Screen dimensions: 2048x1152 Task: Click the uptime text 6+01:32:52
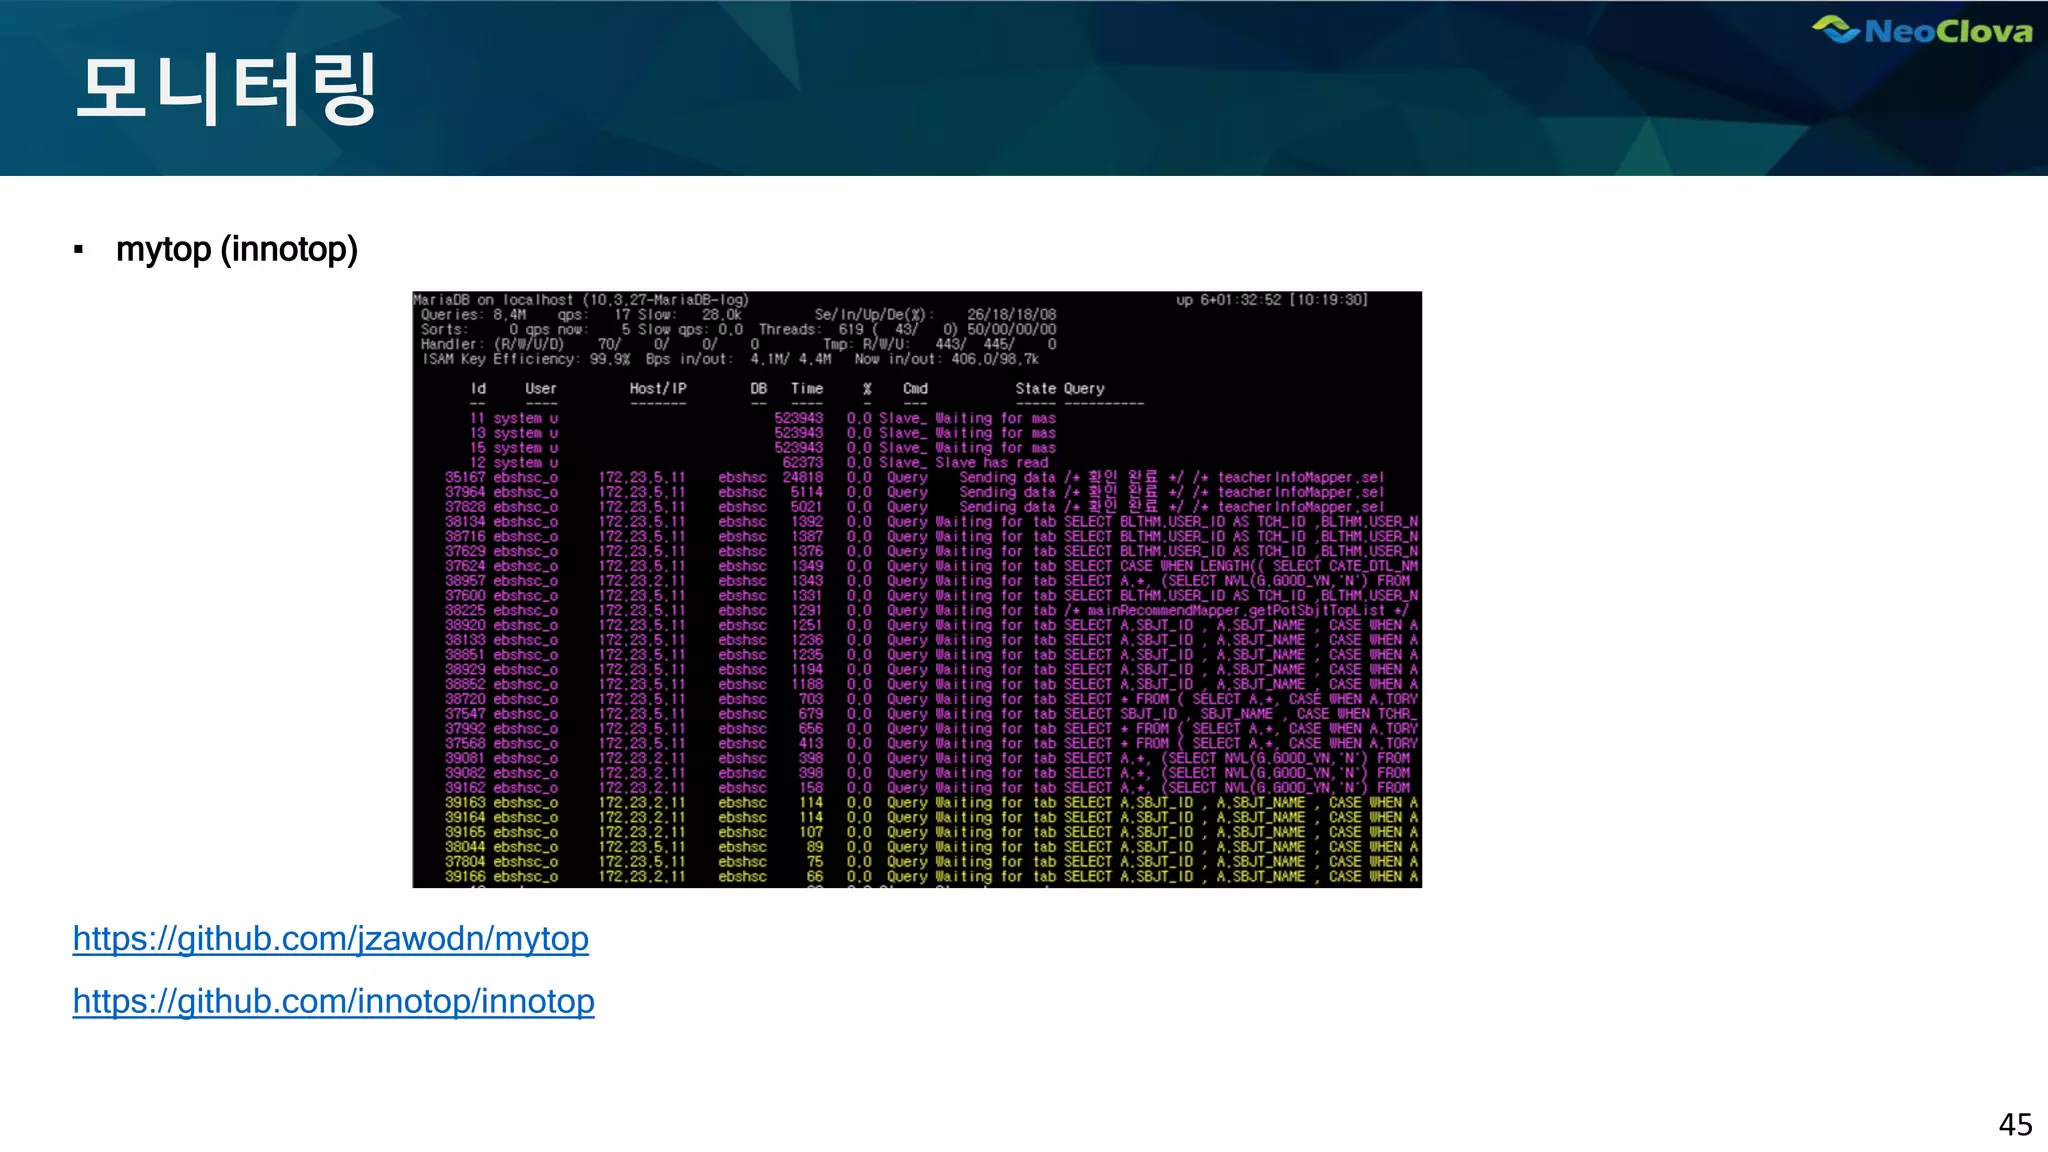[1240, 299]
